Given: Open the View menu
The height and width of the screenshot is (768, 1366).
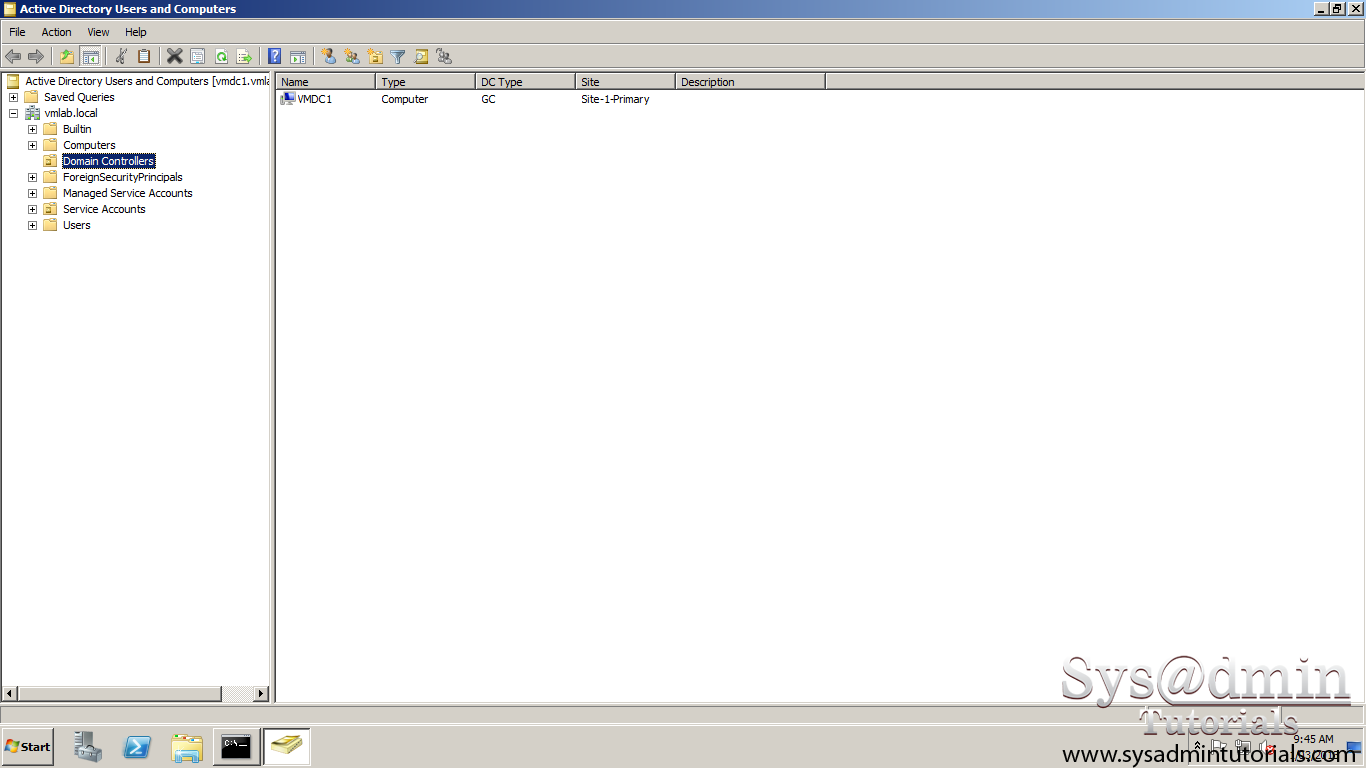Looking at the screenshot, I should click(98, 32).
